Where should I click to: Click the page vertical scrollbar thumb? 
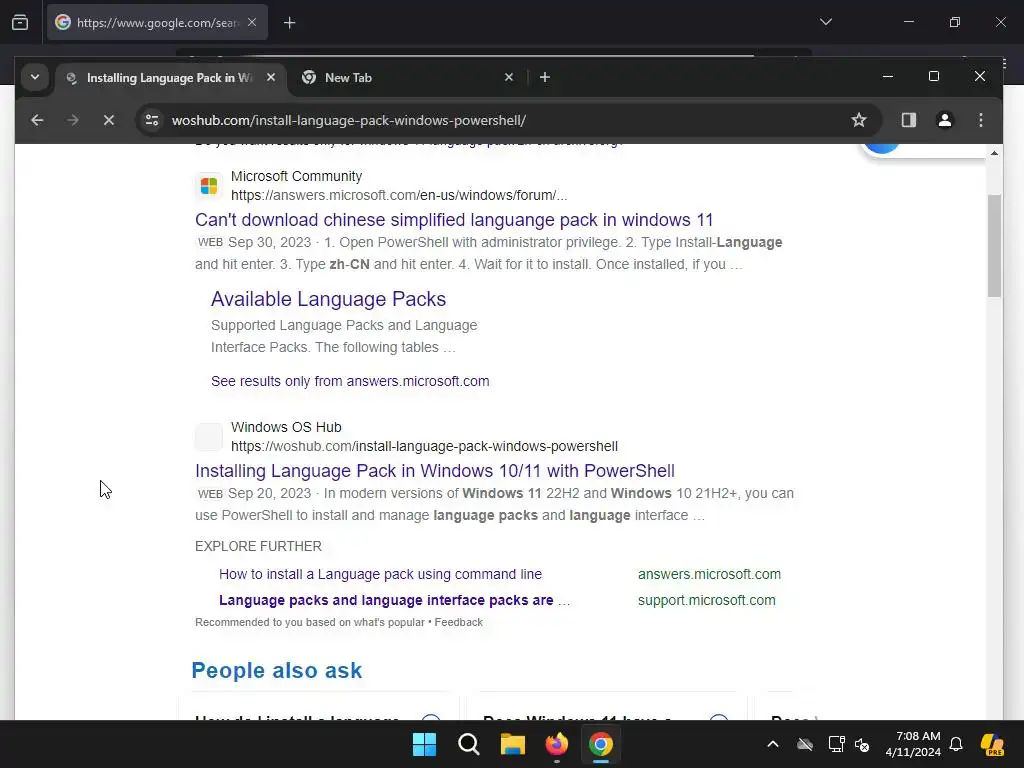(994, 246)
